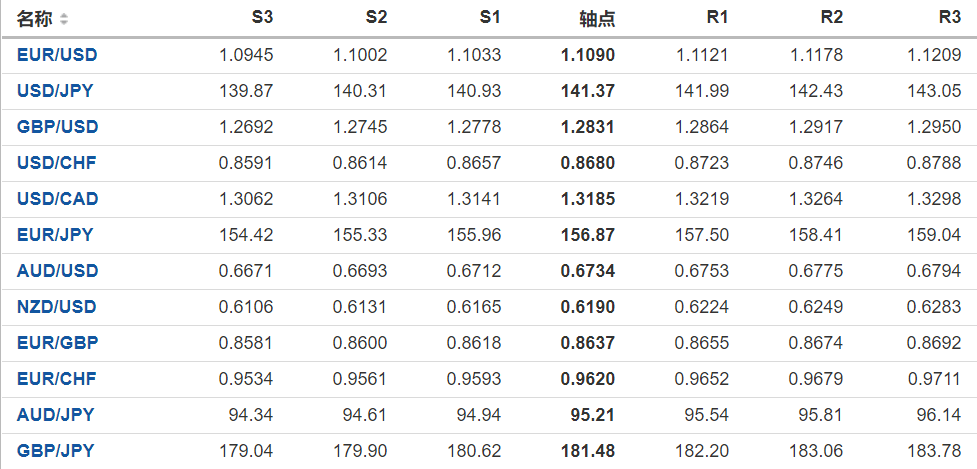This screenshot has height=469, width=977.
Task: Click the sort arrows icon beside 名称
Action: [x=65, y=19]
